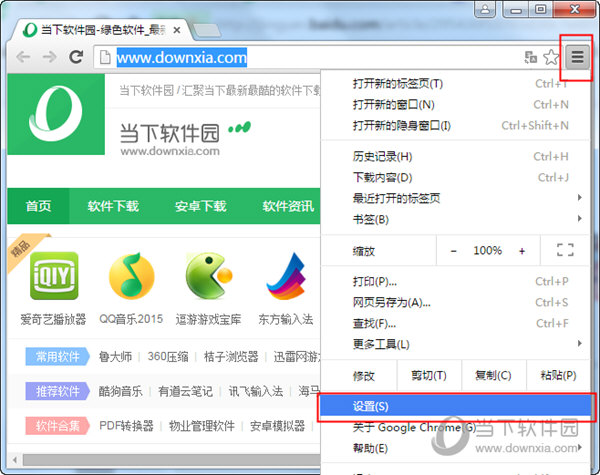Open the iQIYI player app icon
Viewport: 600px width, 475px height.
pyautogui.click(x=54, y=277)
